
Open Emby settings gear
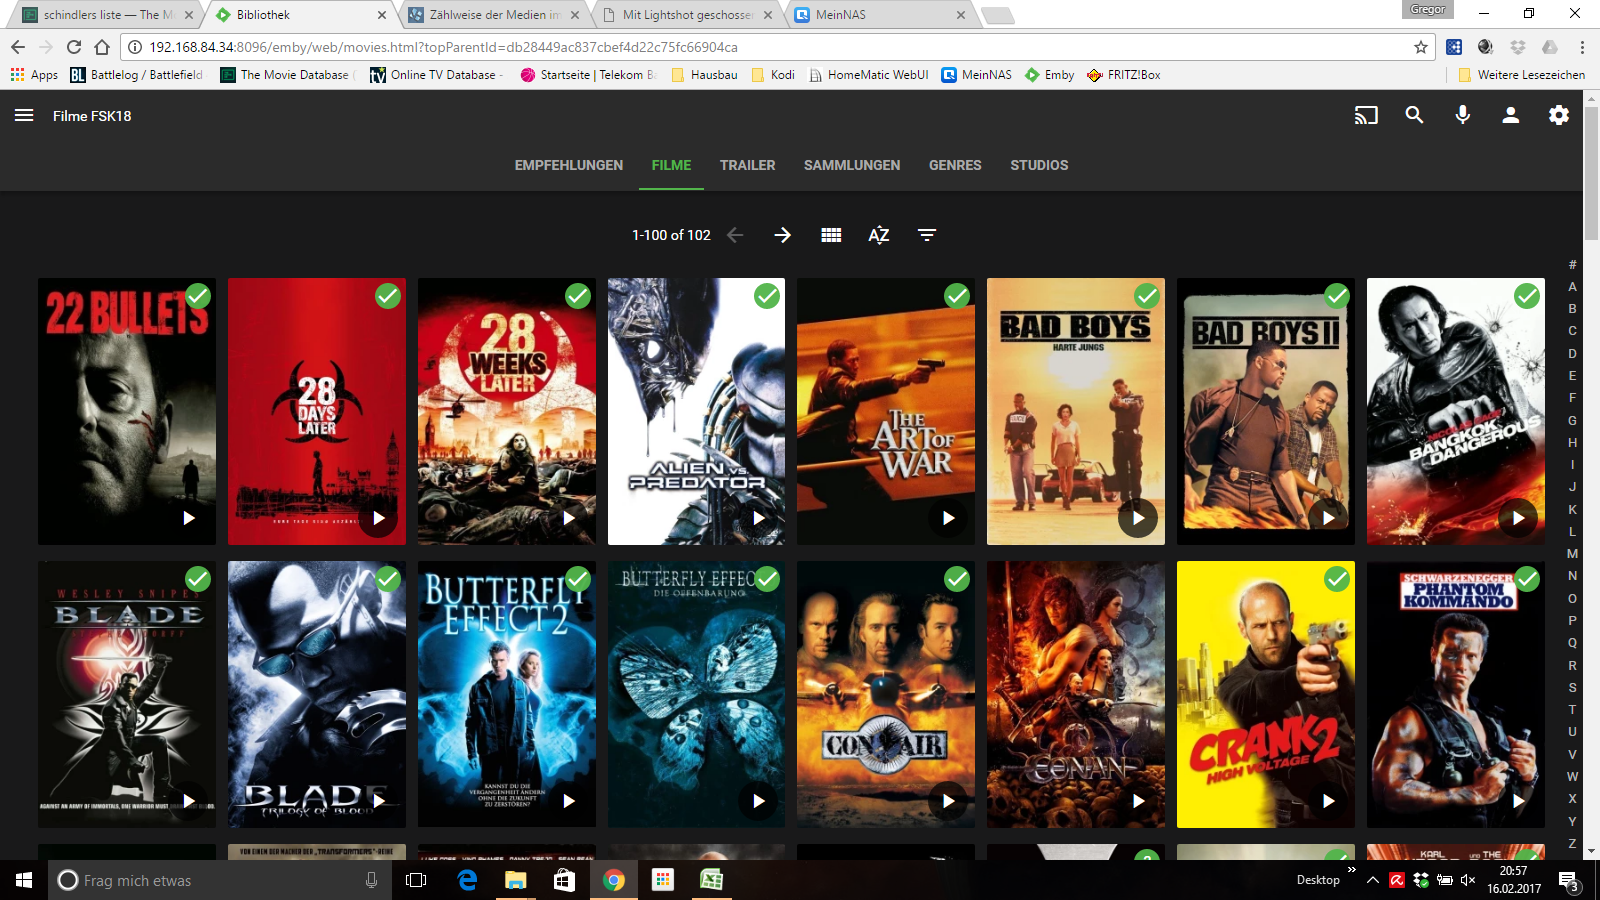1558,116
